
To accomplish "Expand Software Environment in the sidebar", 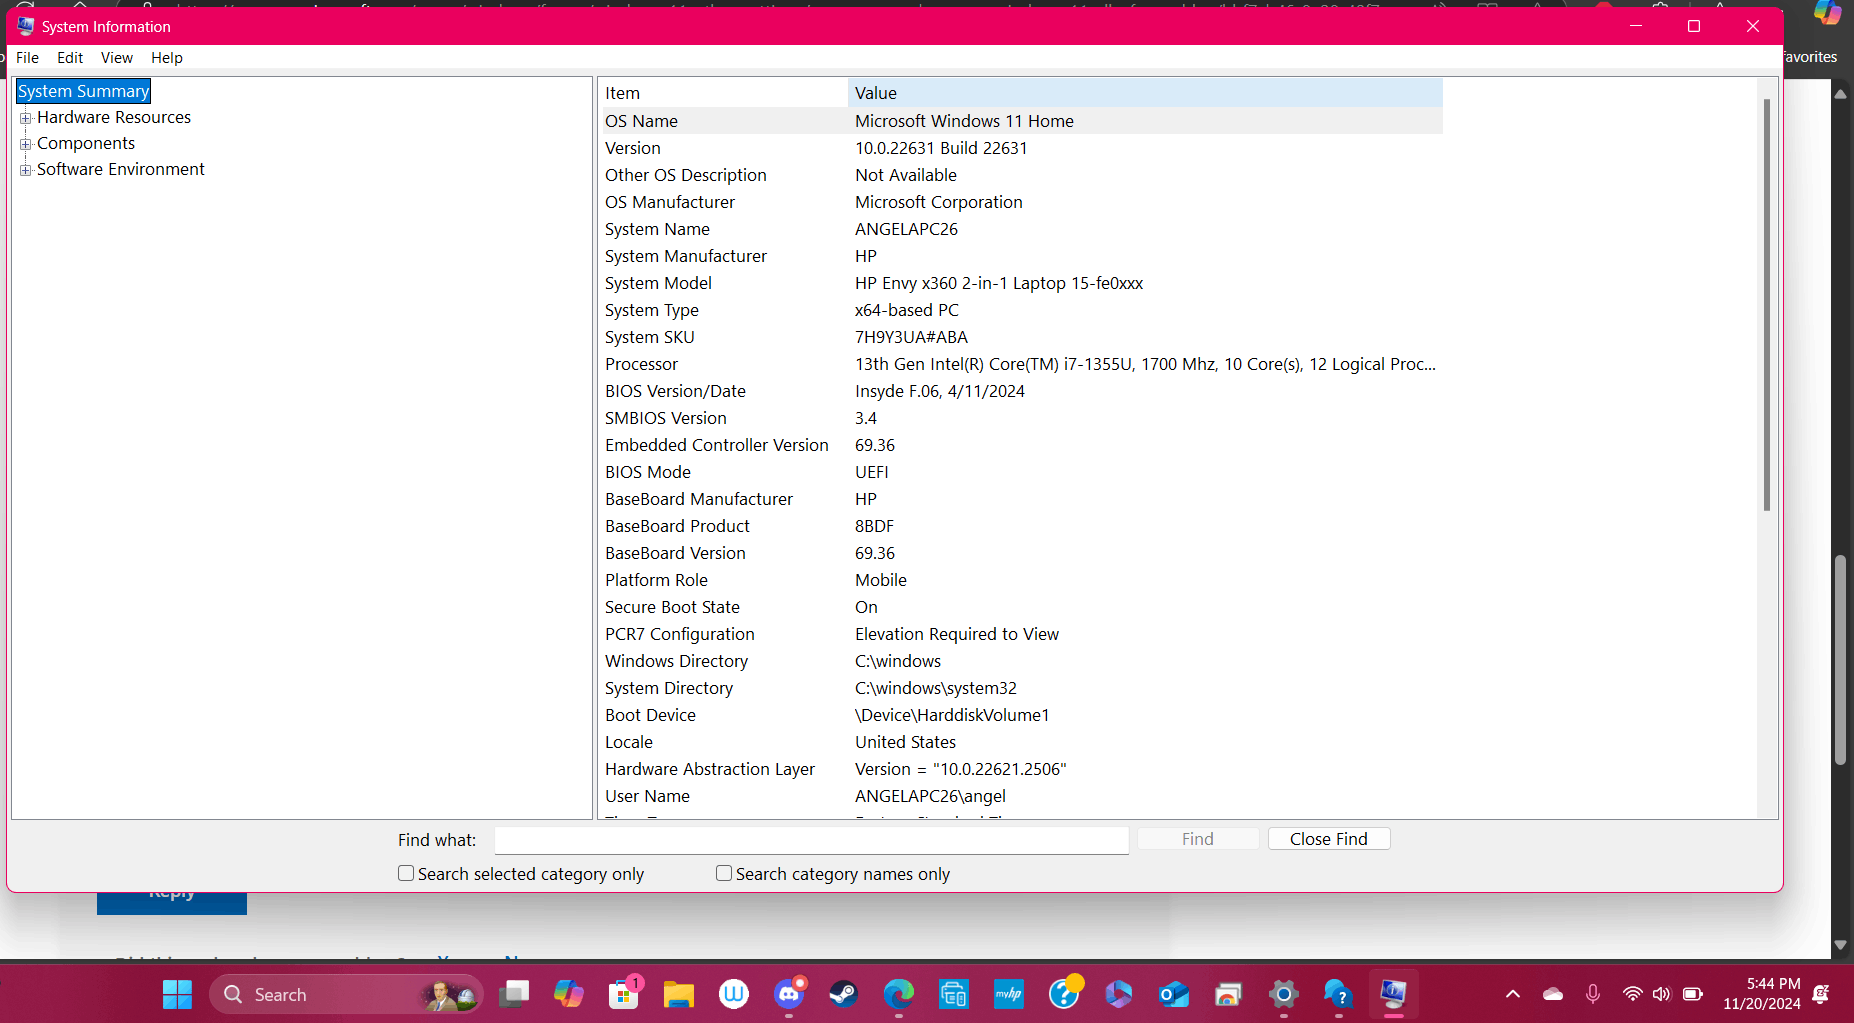I will tap(26, 169).
